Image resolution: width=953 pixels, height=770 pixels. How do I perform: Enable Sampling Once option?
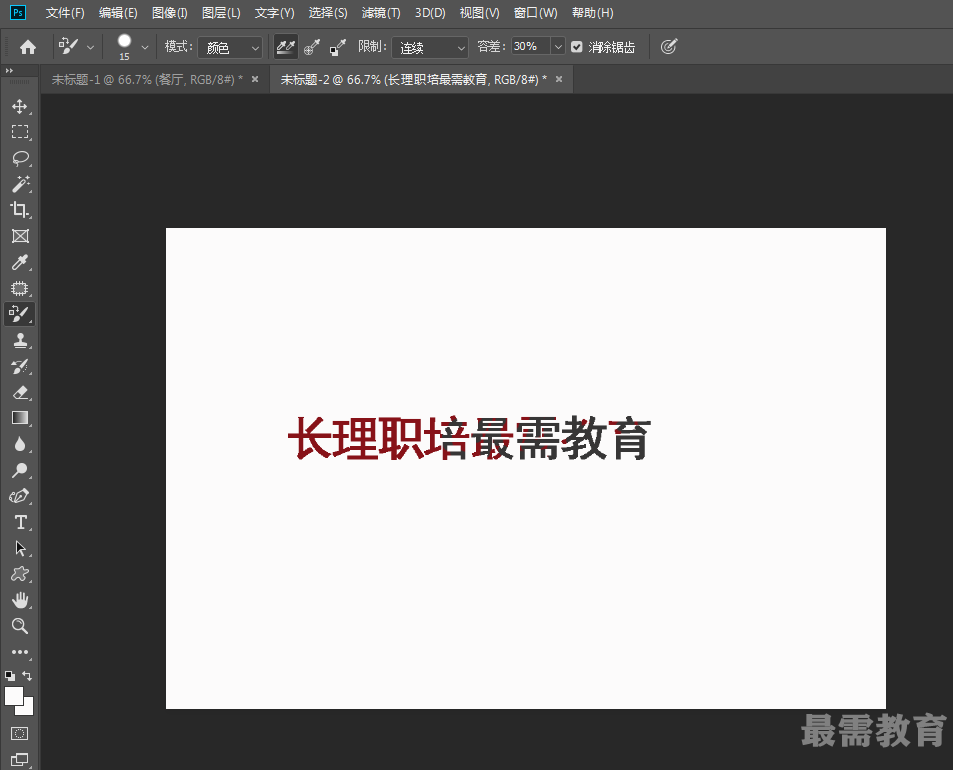coord(312,47)
